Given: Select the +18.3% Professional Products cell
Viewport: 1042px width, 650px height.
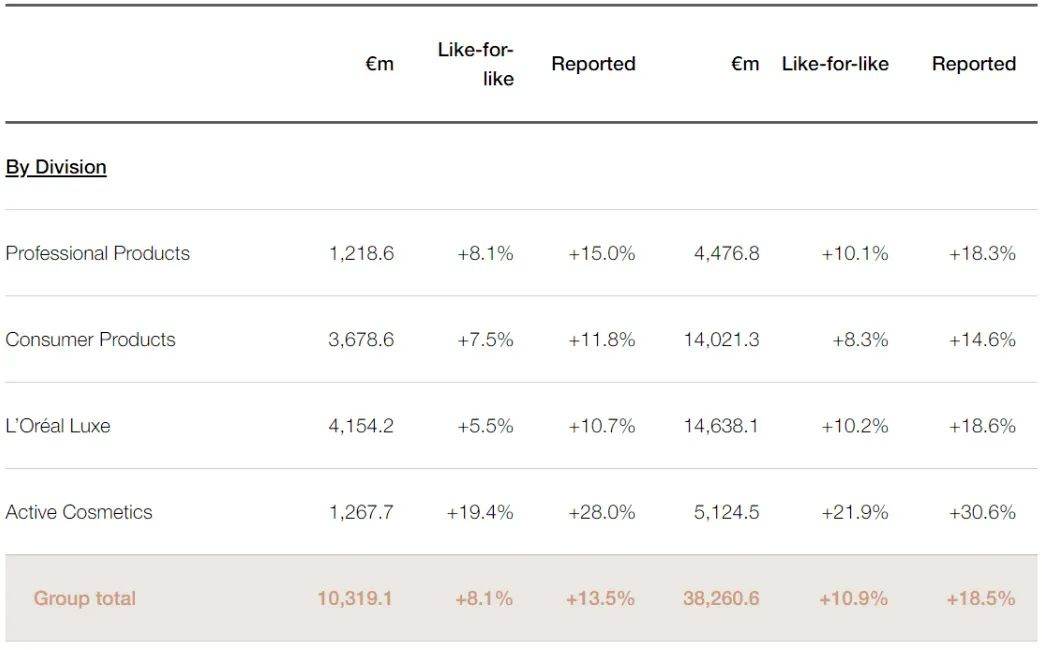Looking at the screenshot, I should tap(982, 253).
